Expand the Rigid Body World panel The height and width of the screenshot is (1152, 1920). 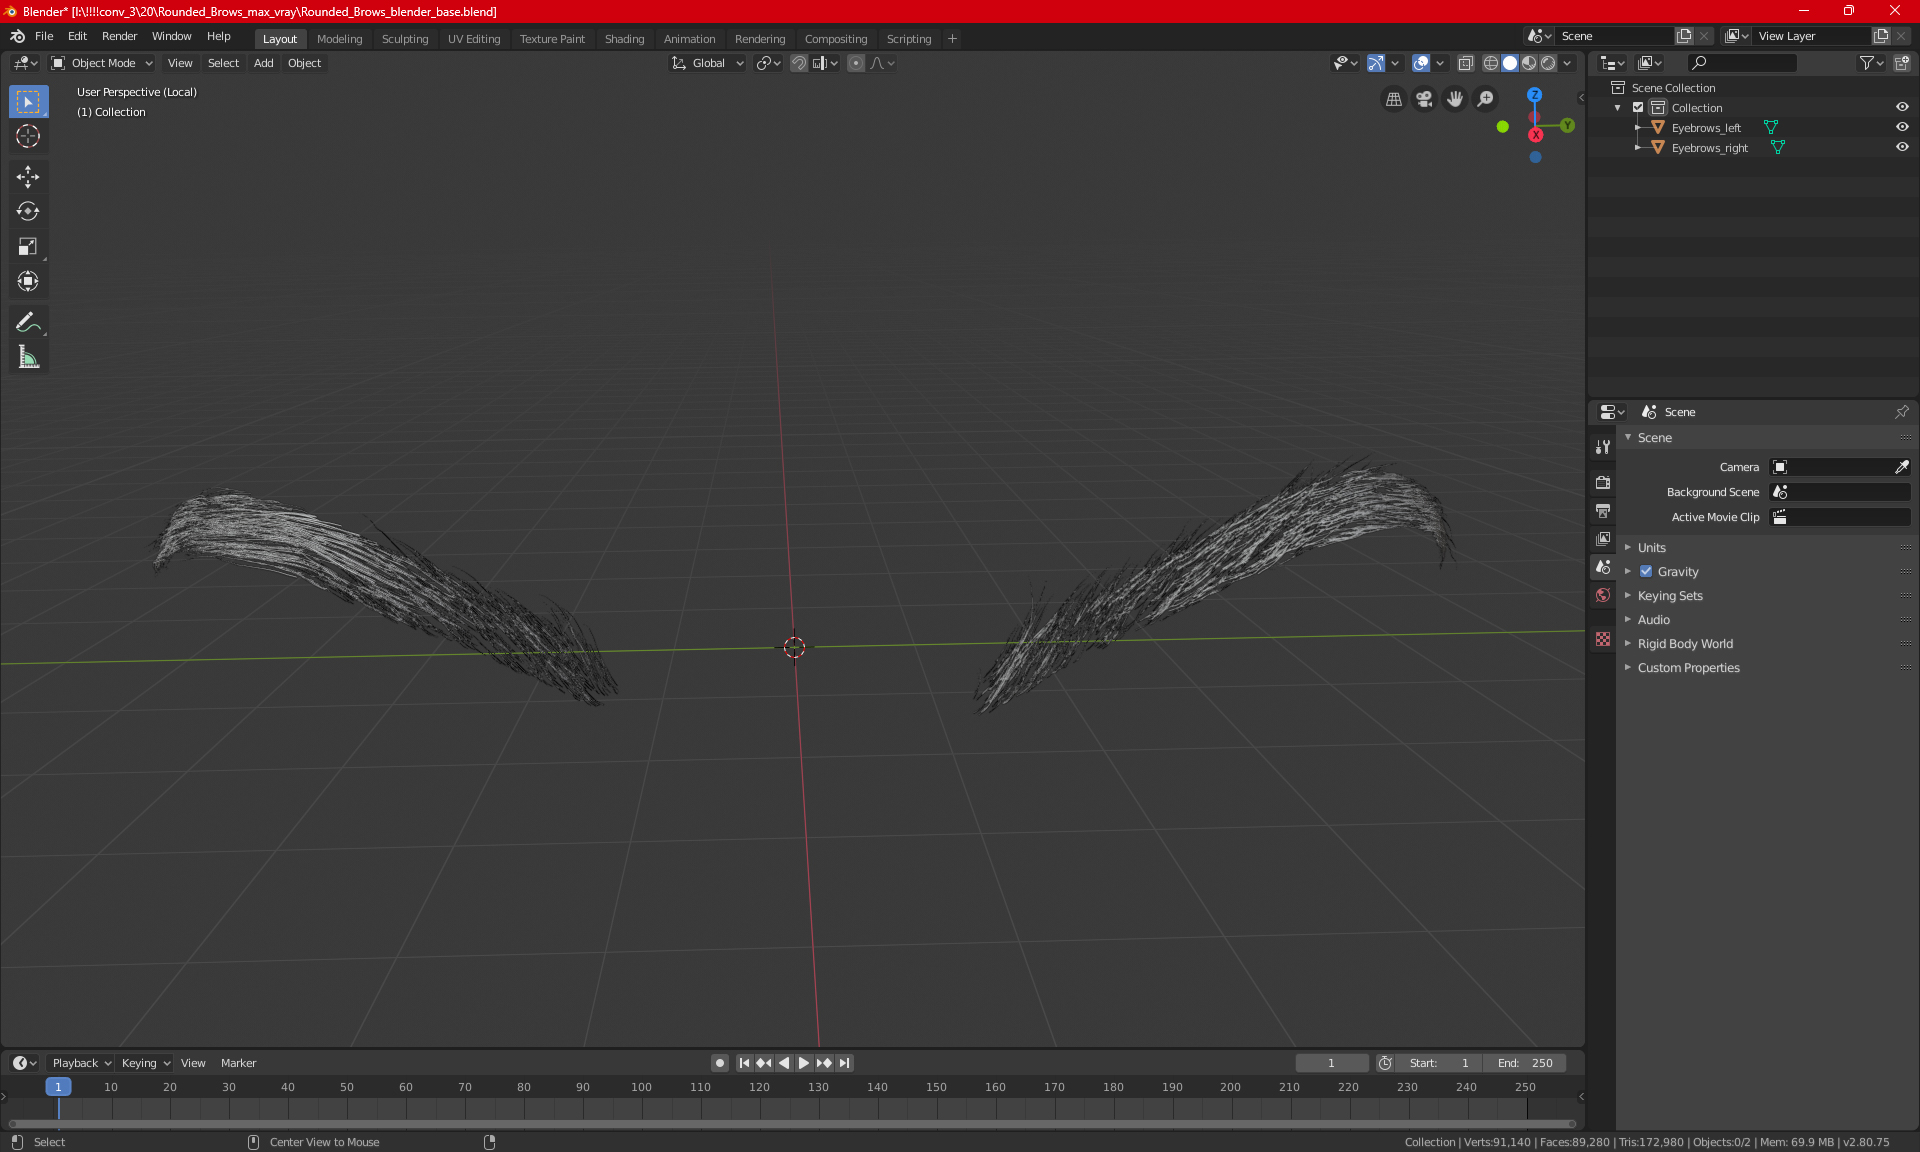(1685, 644)
